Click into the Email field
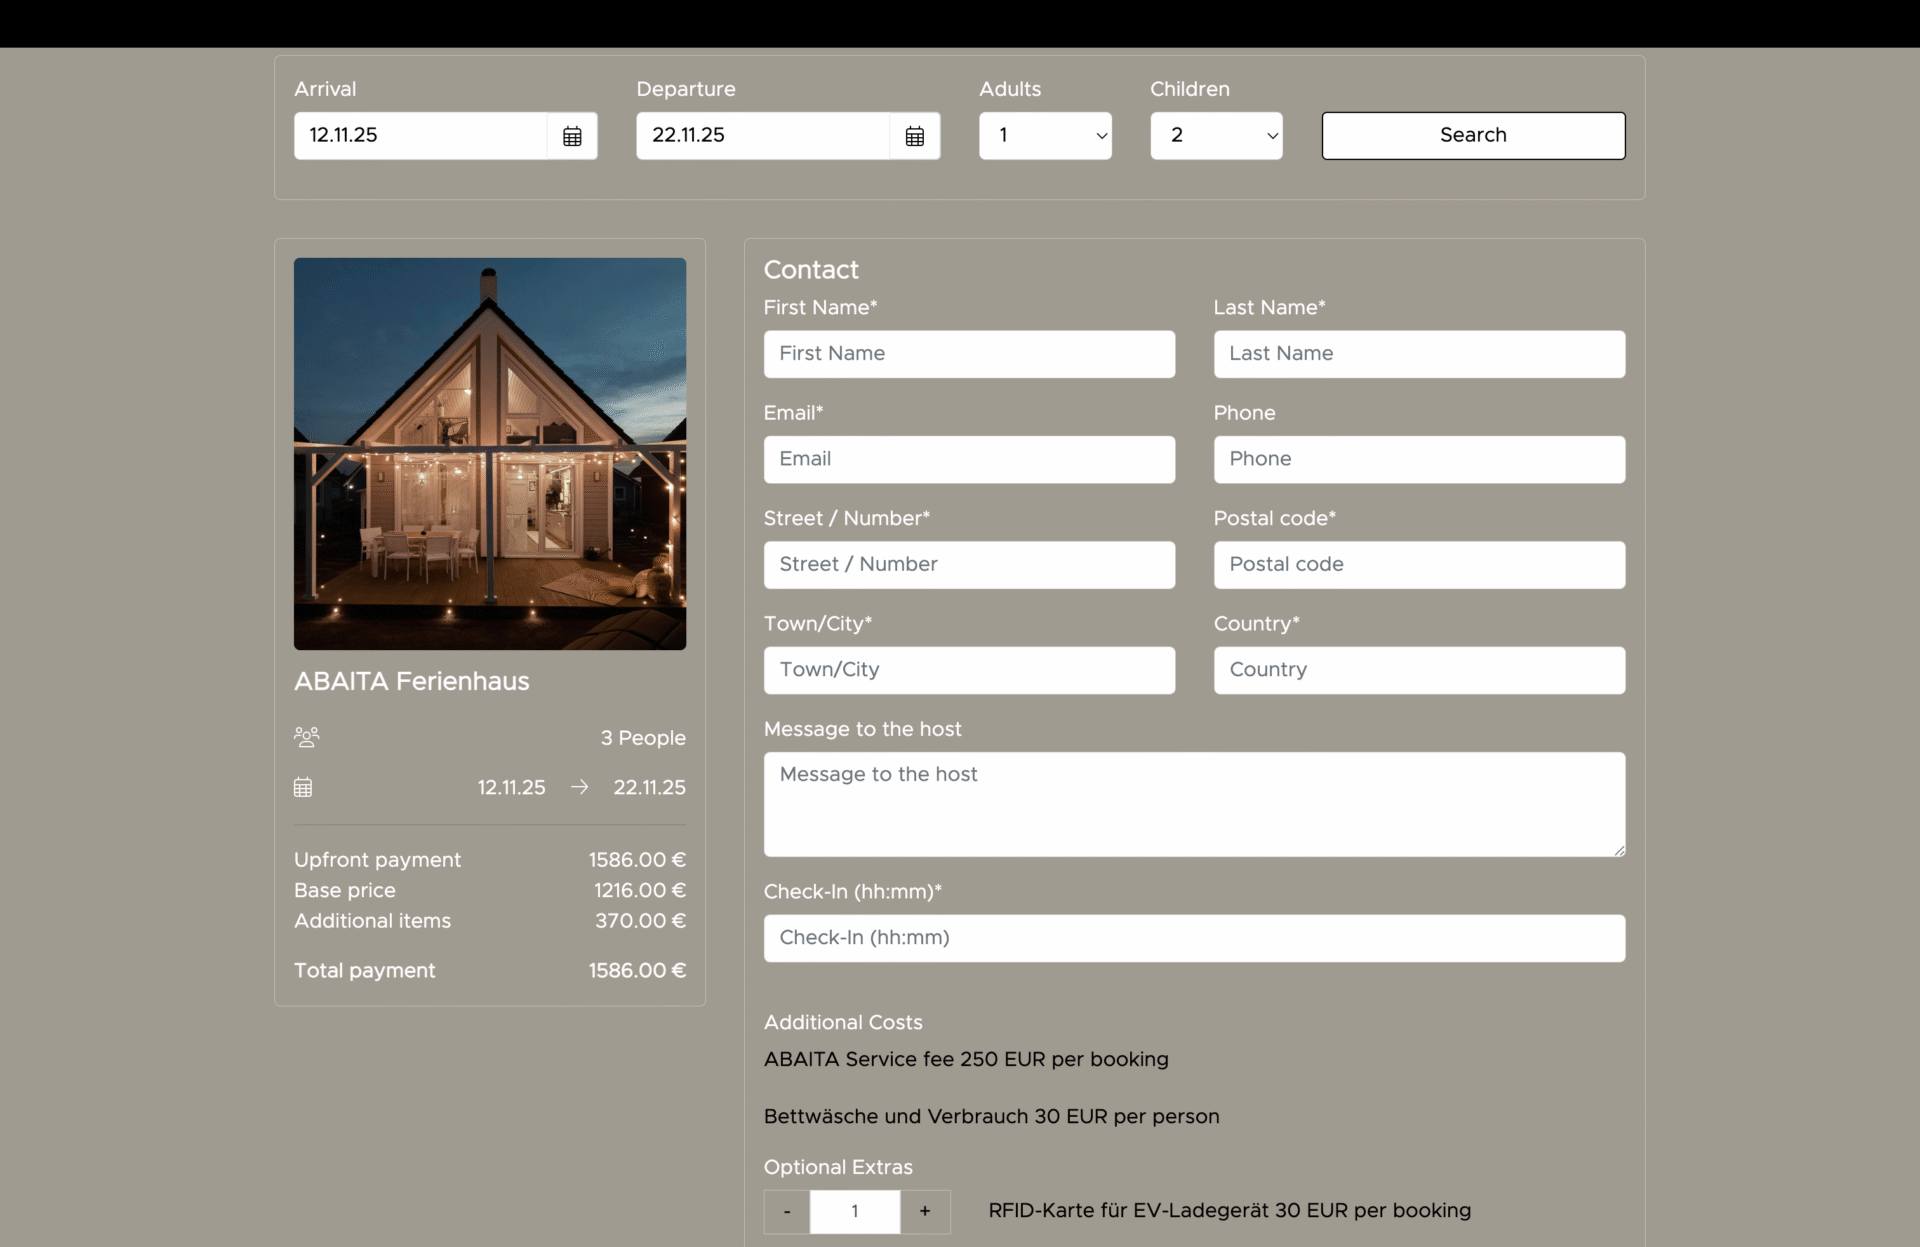Screen dimensions: 1920x1247 [x=969, y=459]
